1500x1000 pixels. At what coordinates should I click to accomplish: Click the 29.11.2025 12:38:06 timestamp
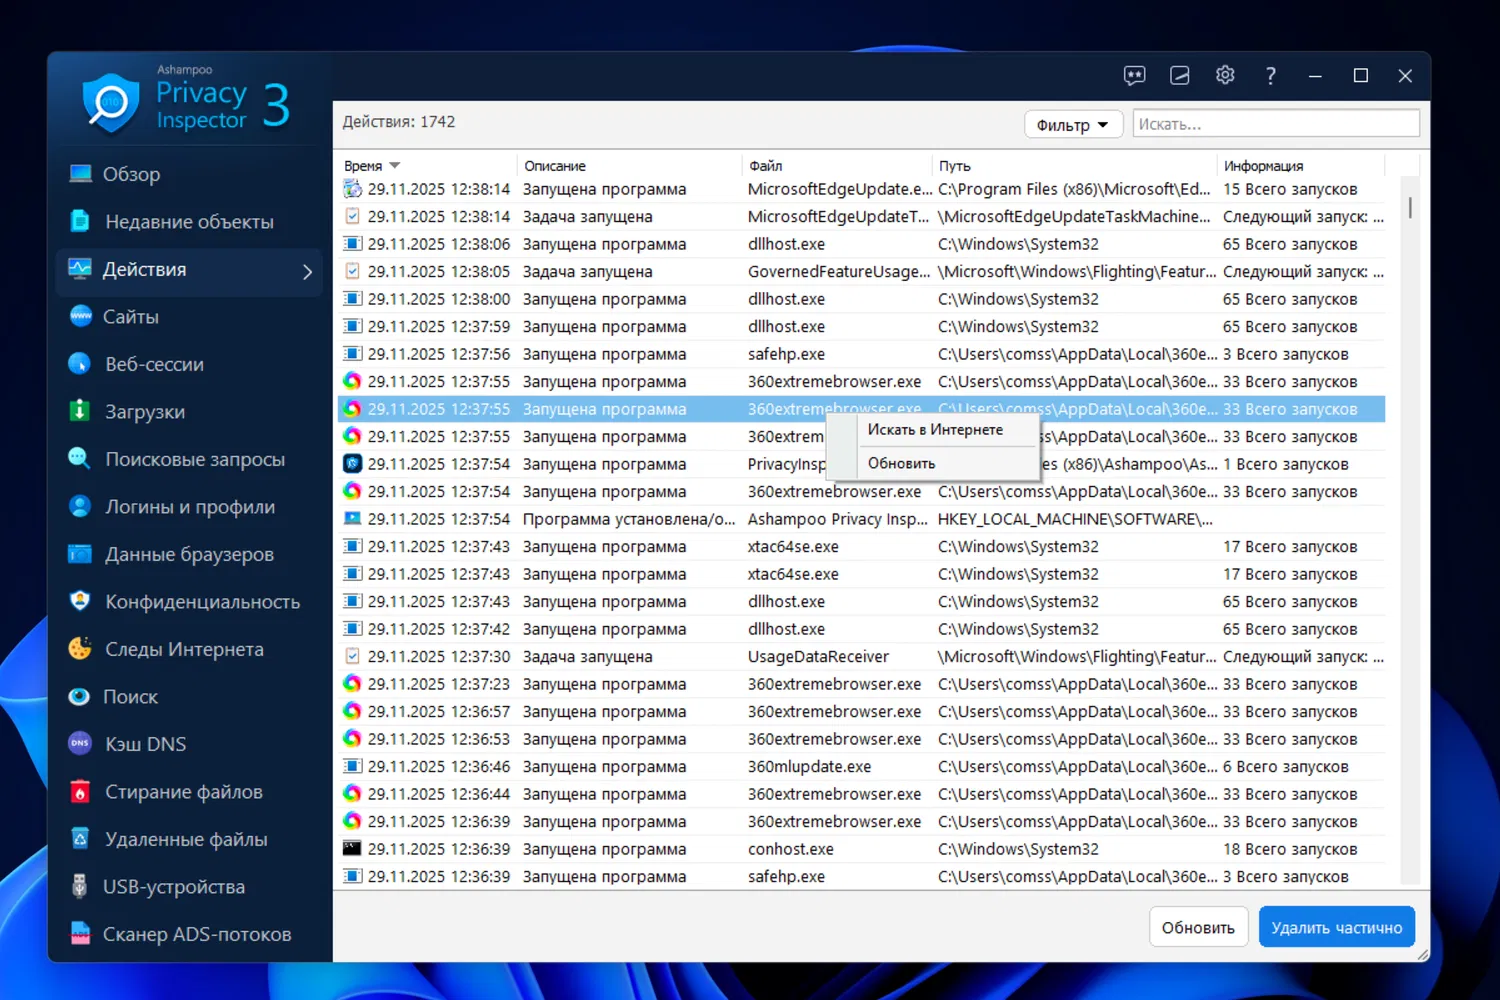438,244
